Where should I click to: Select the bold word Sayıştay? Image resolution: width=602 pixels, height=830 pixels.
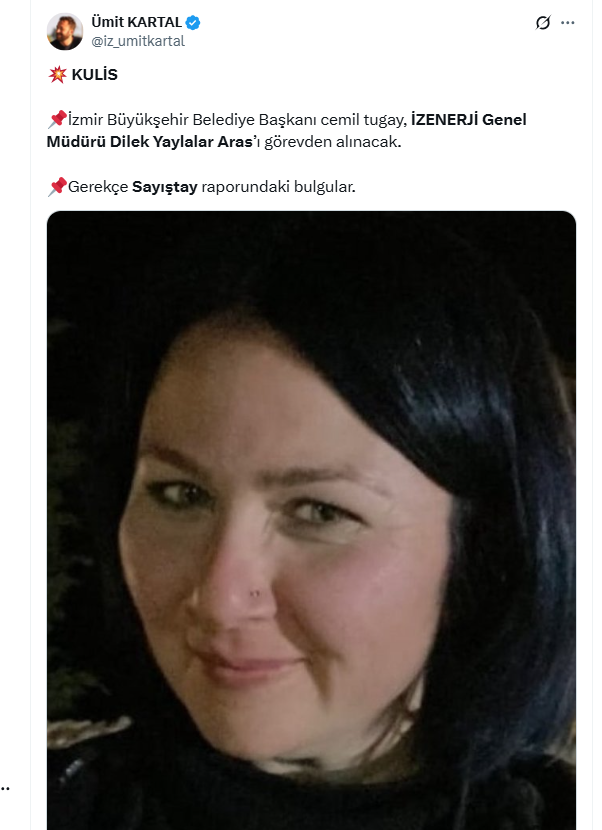tap(165, 187)
